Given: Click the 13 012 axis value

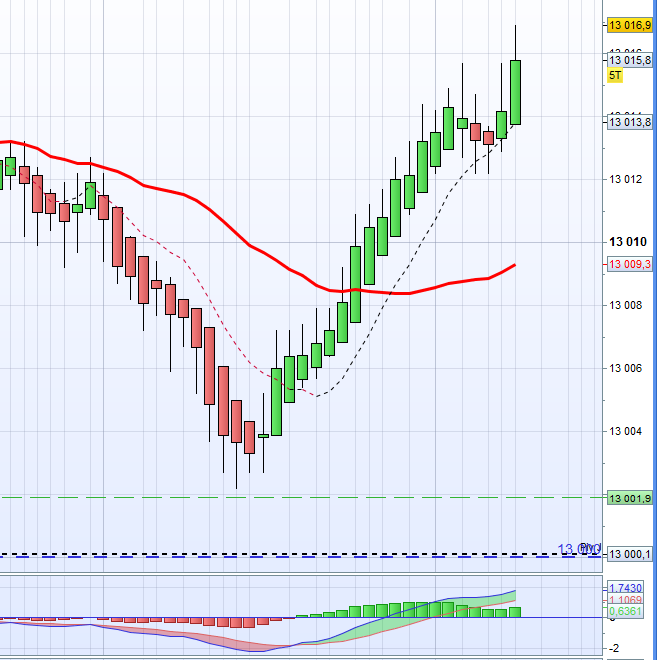Looking at the screenshot, I should [625, 179].
